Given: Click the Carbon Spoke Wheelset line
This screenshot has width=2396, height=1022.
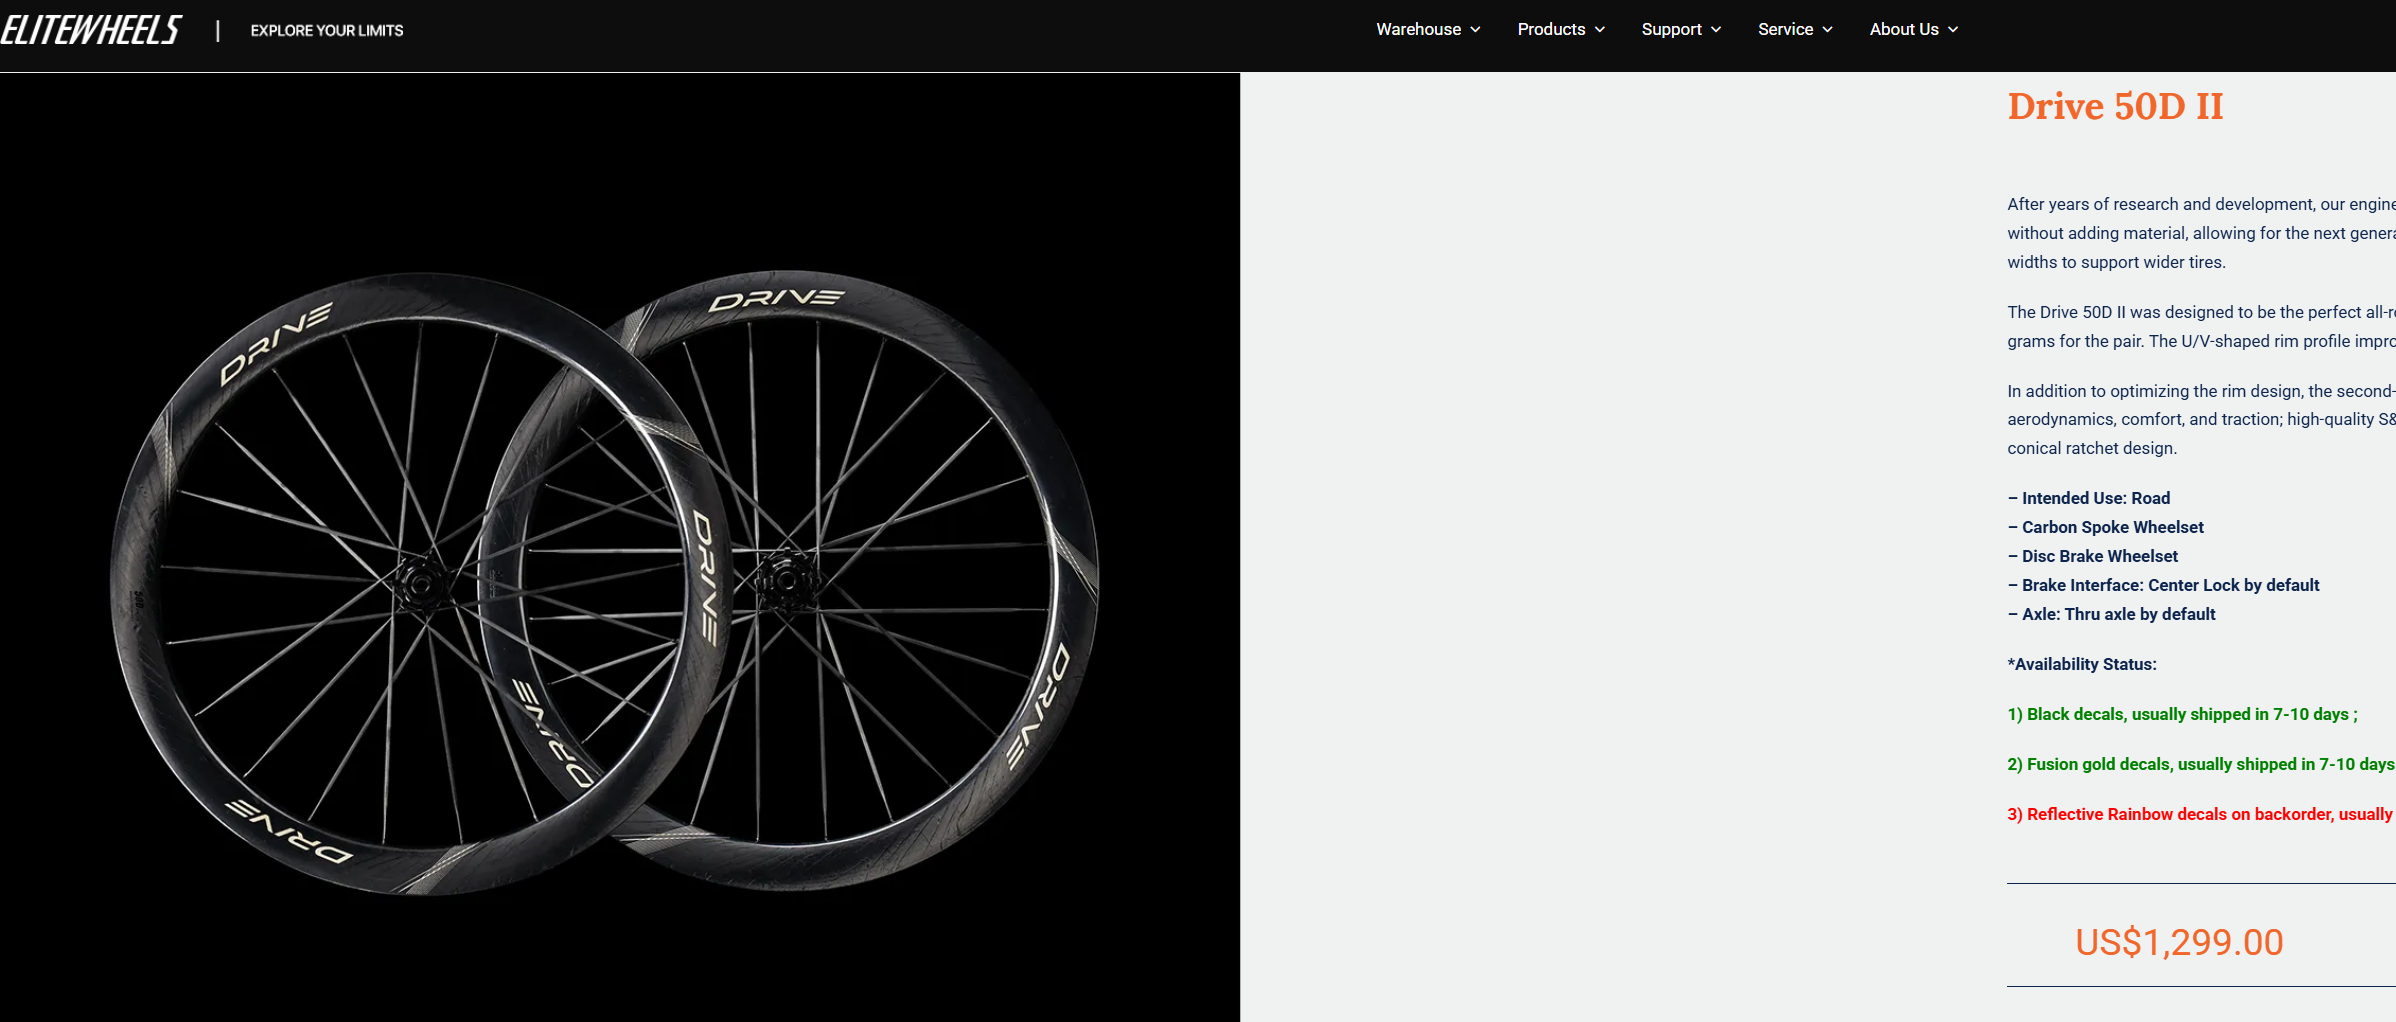Looking at the screenshot, I should pos(2106,527).
